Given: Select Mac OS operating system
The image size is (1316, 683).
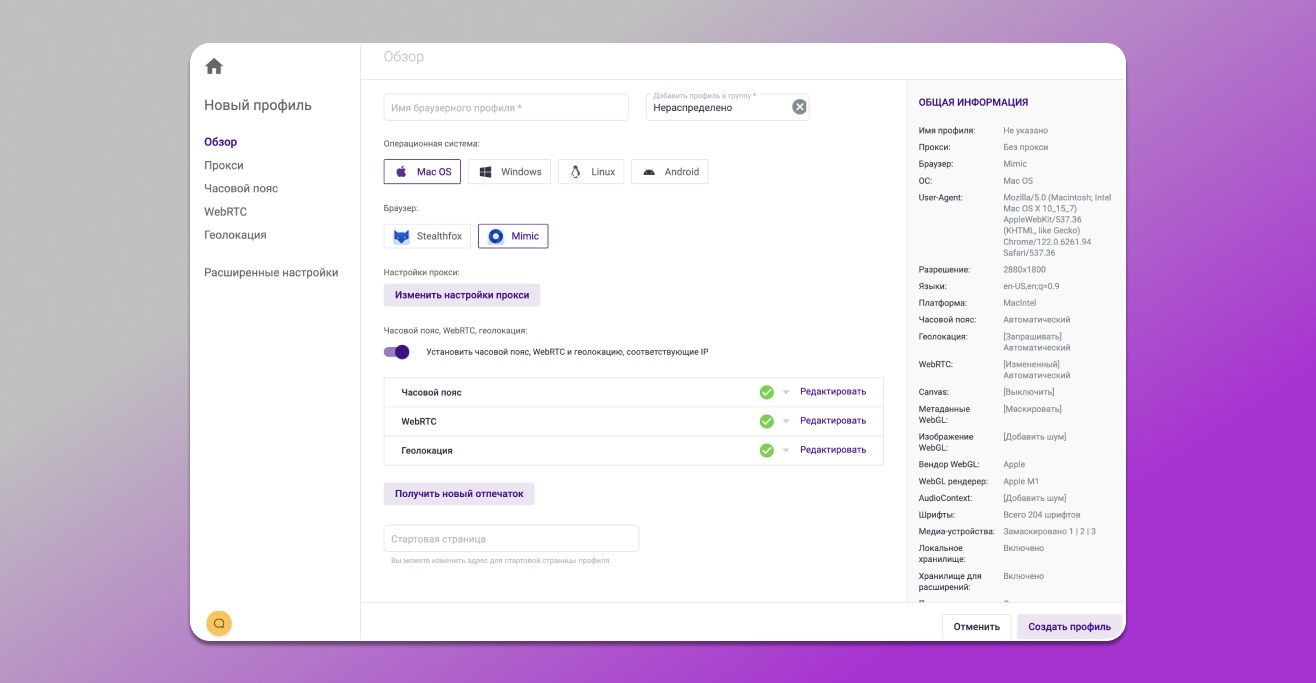Looking at the screenshot, I should point(422,172).
